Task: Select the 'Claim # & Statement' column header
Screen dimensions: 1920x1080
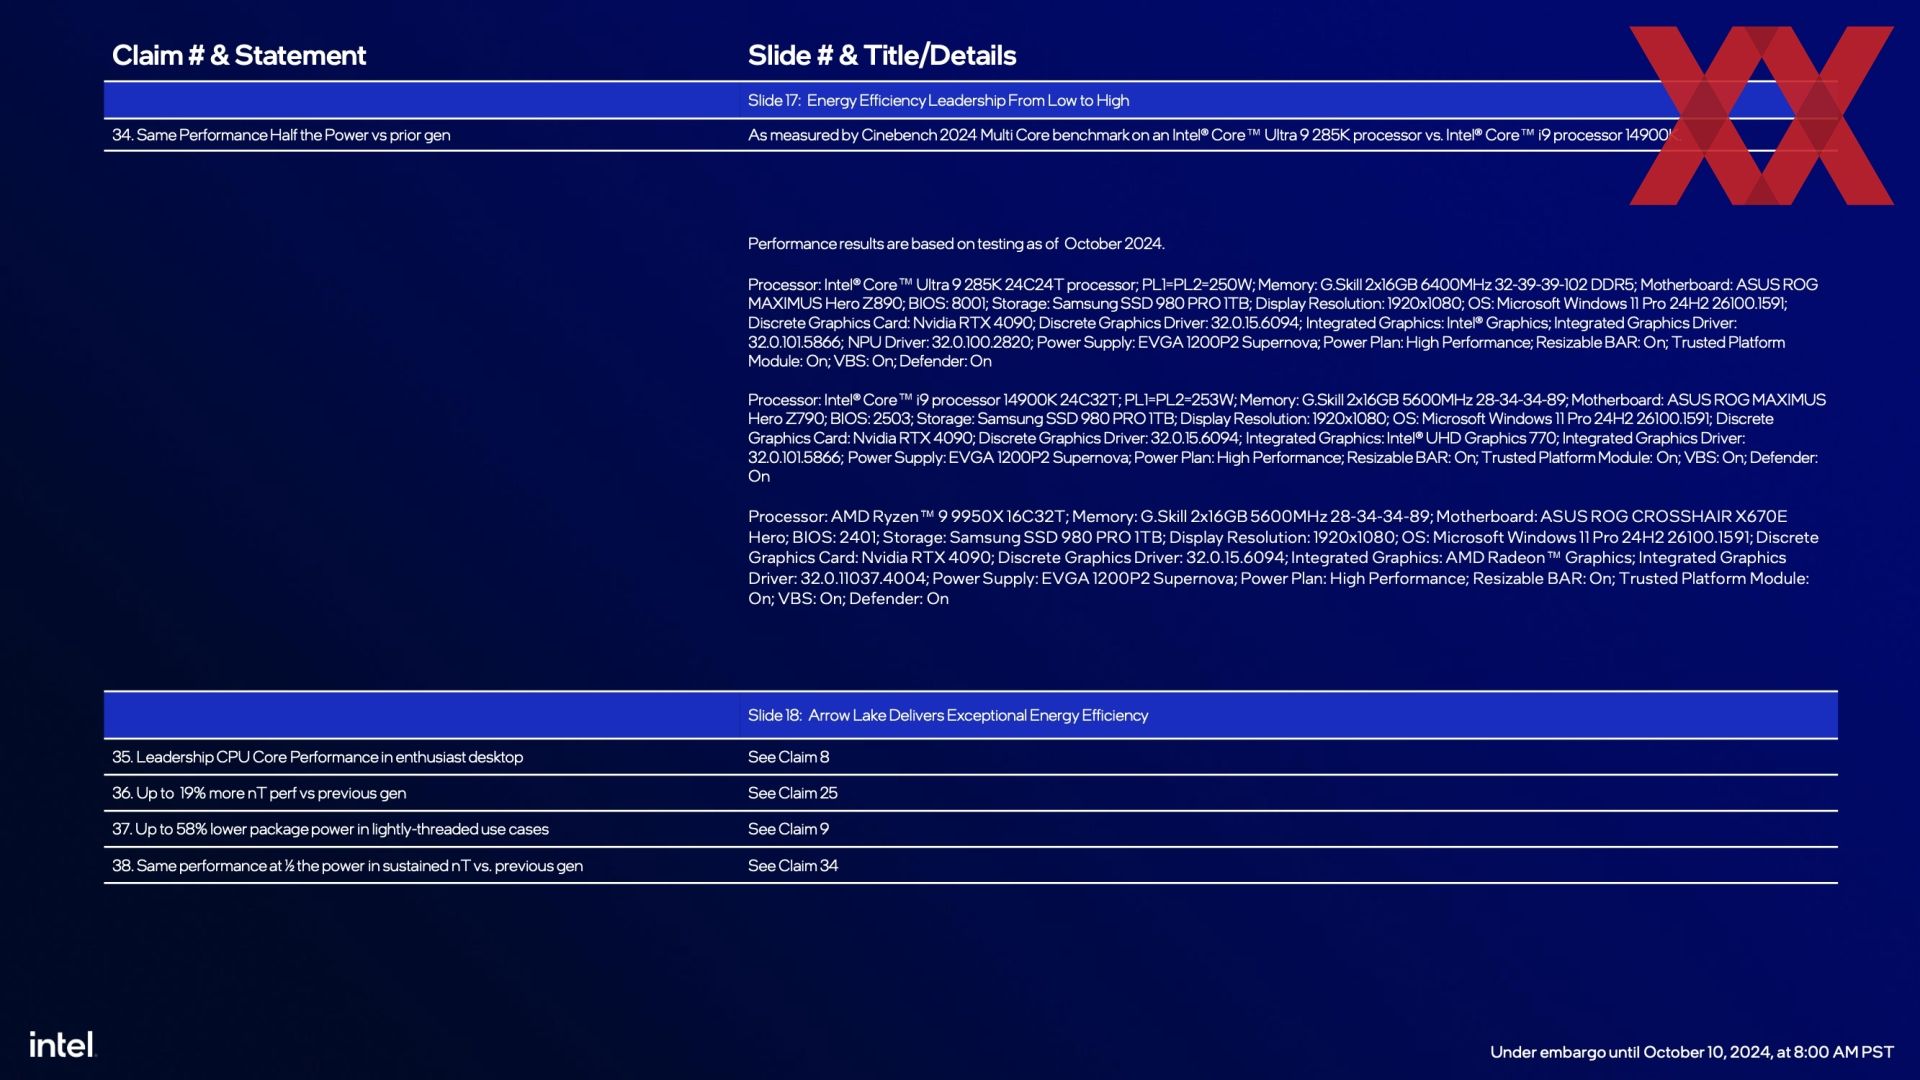Action: [239, 55]
